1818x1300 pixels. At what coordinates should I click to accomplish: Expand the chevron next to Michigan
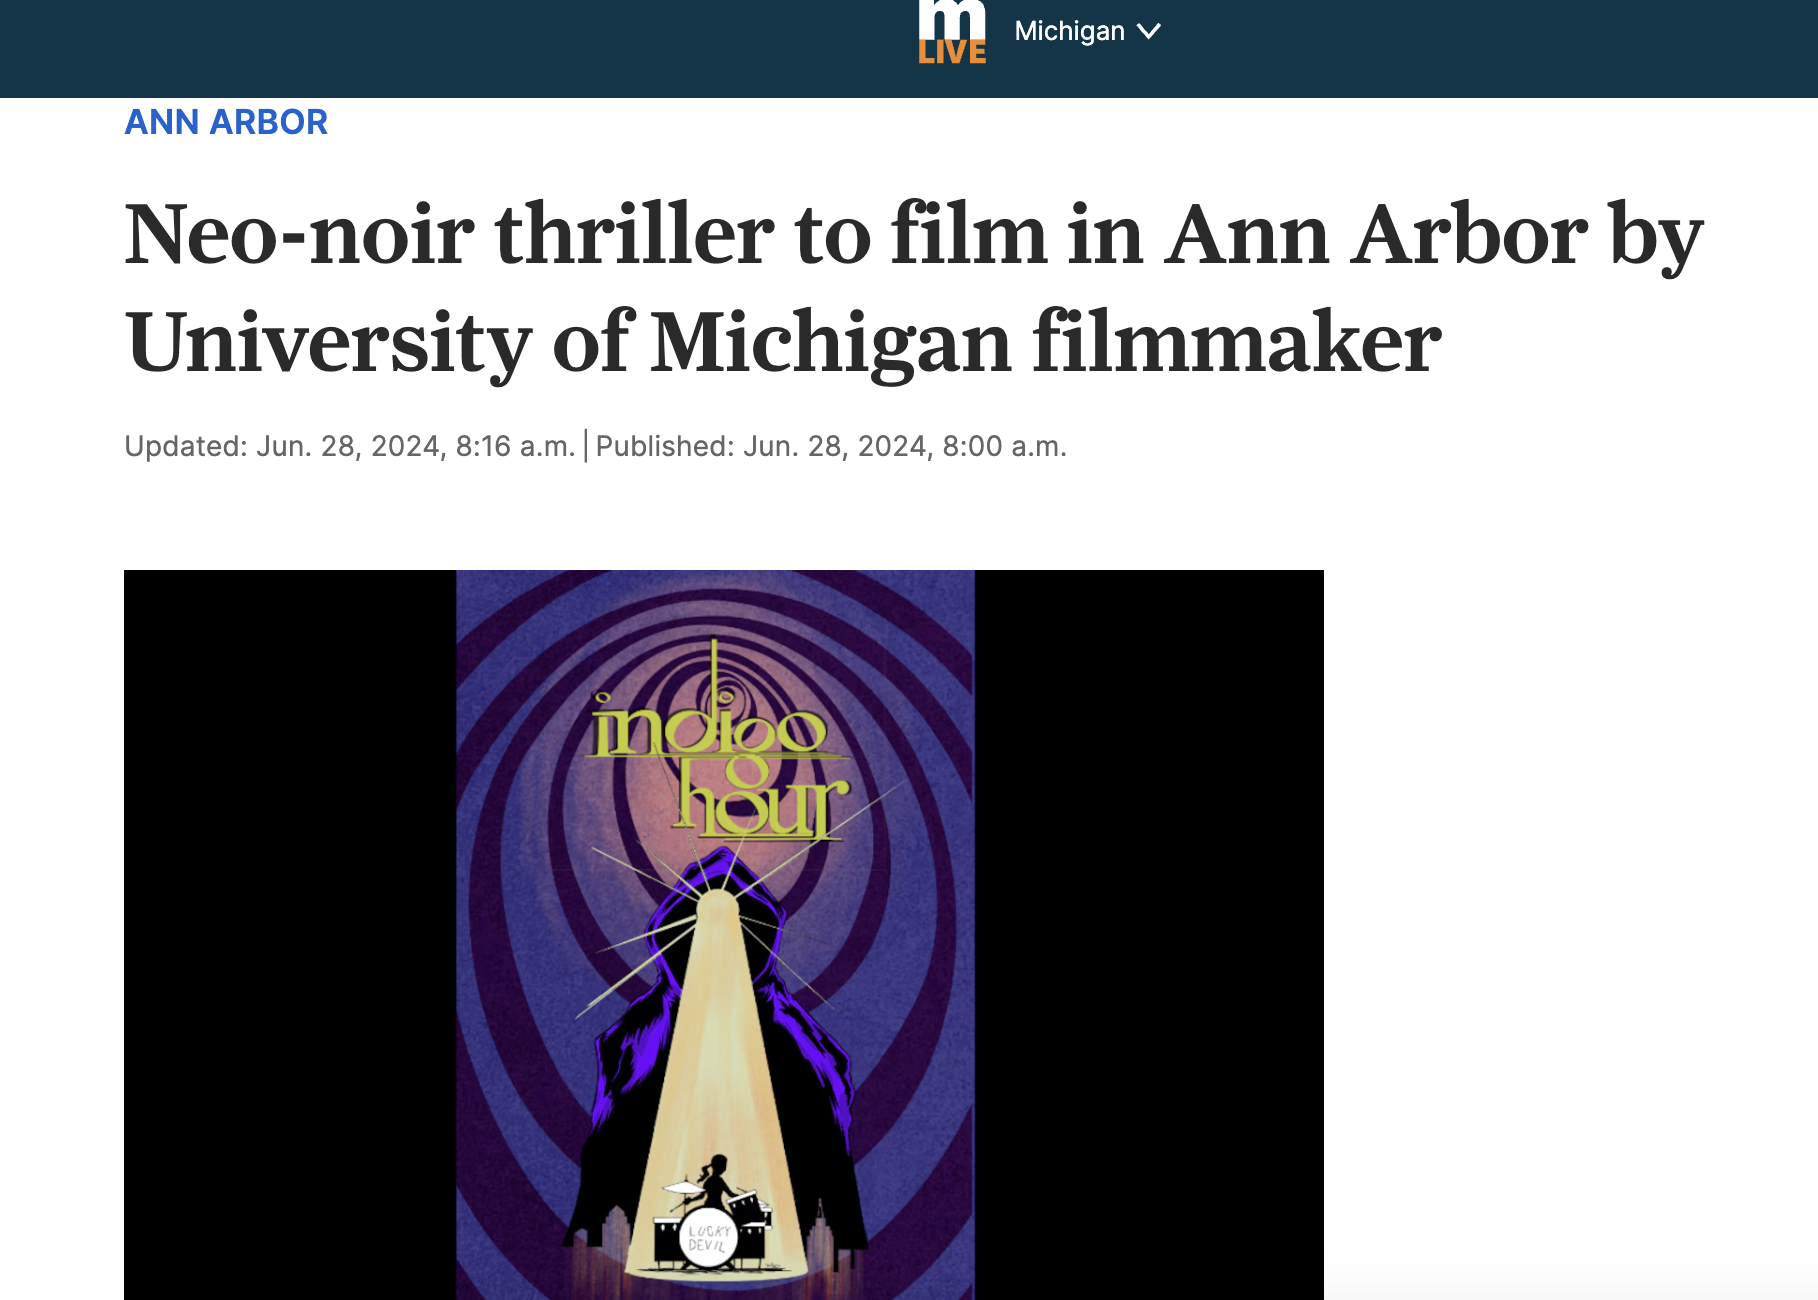point(1149,32)
